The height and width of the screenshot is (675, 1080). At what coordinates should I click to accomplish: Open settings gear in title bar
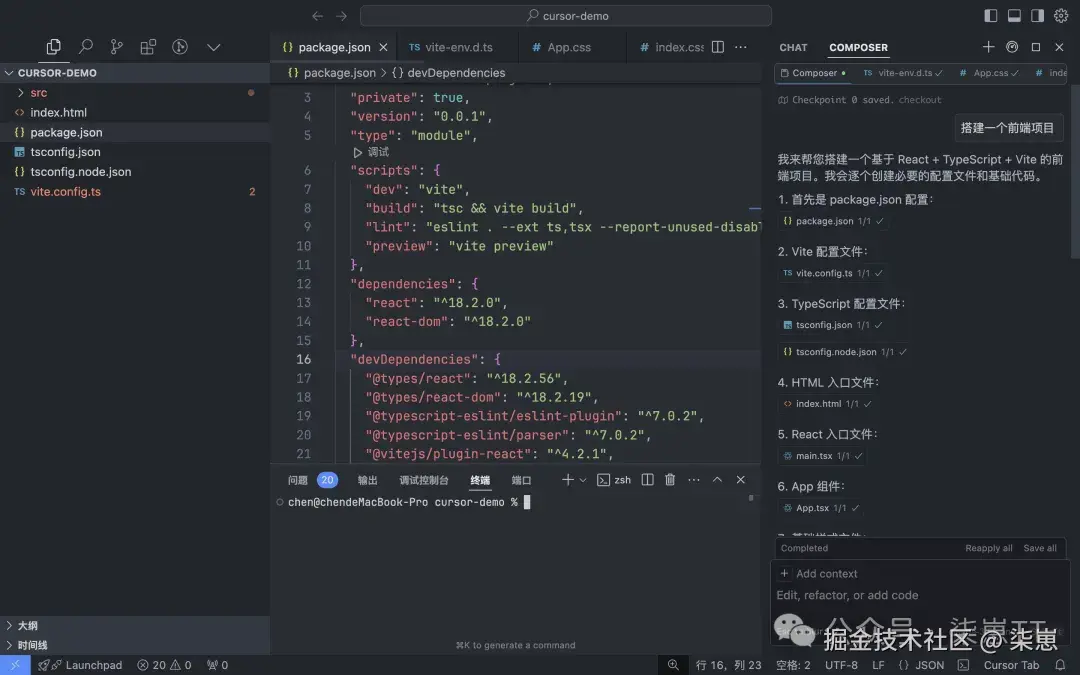point(1061,15)
